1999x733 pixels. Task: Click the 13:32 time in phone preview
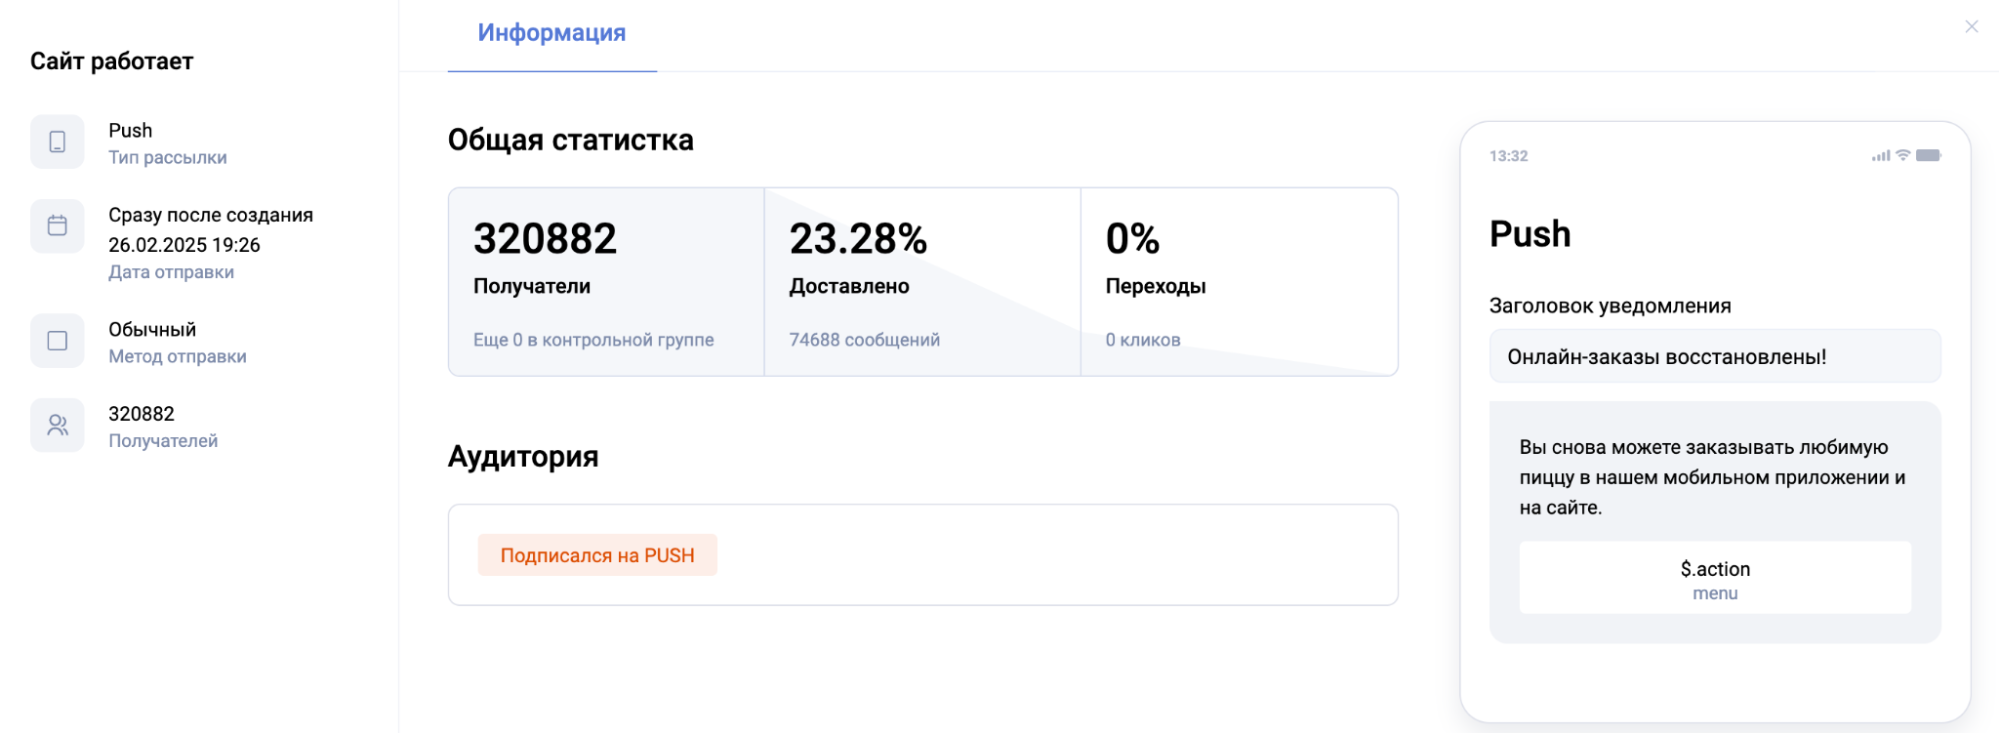pos(1508,156)
